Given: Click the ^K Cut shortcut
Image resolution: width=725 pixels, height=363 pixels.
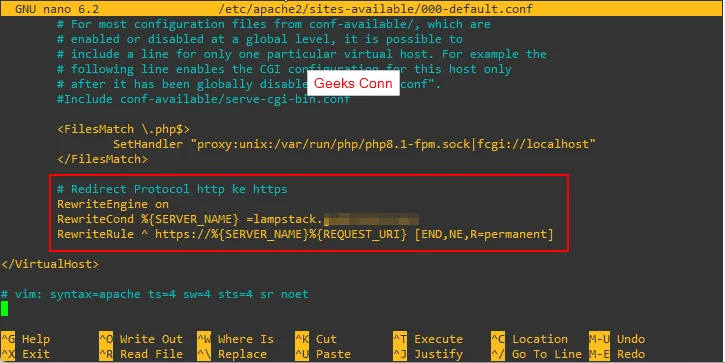Looking at the screenshot, I should [x=316, y=339].
